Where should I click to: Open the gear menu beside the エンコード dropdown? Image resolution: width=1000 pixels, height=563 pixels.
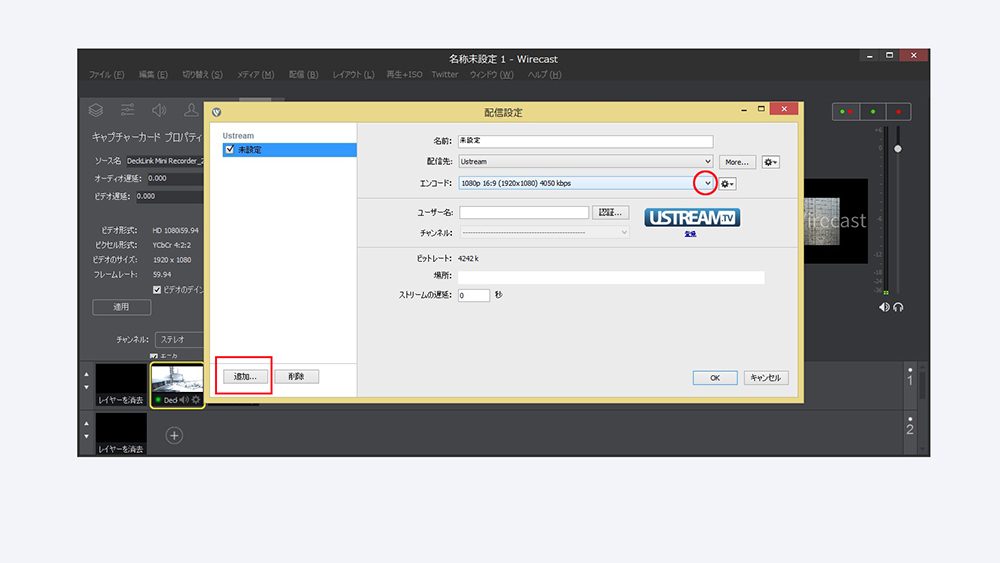tap(728, 184)
